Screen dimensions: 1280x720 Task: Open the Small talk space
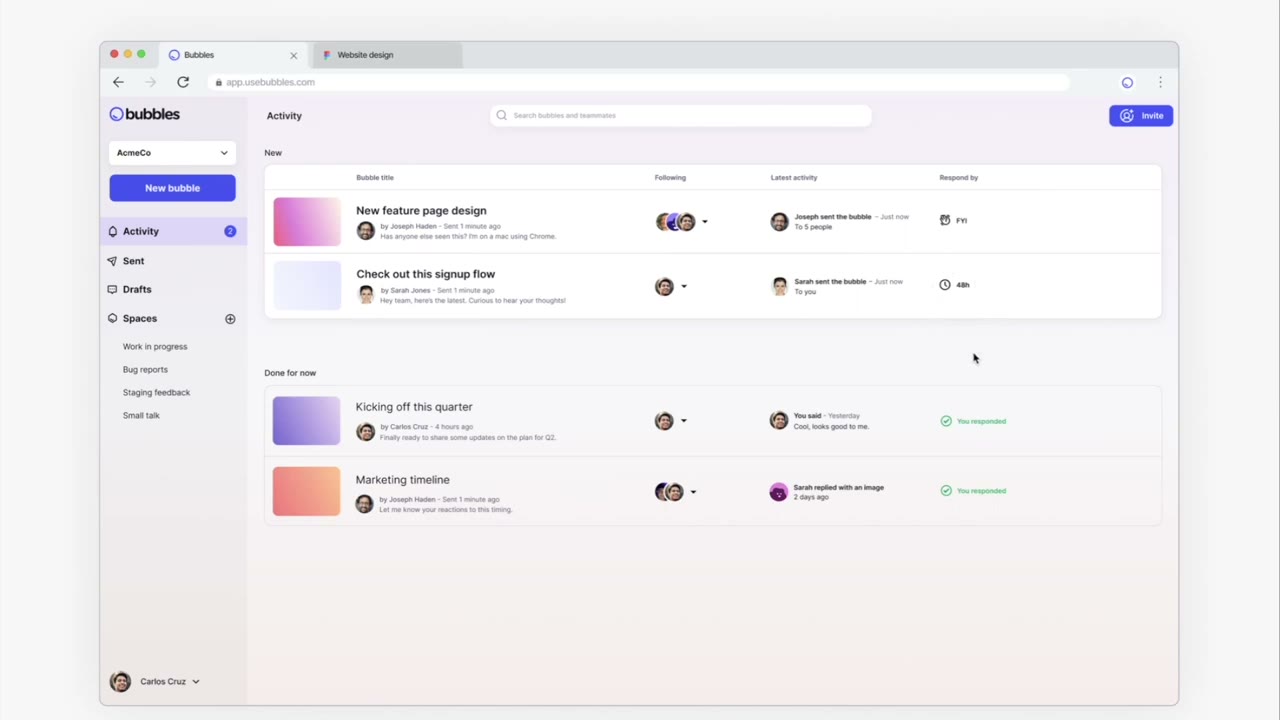[x=141, y=416]
